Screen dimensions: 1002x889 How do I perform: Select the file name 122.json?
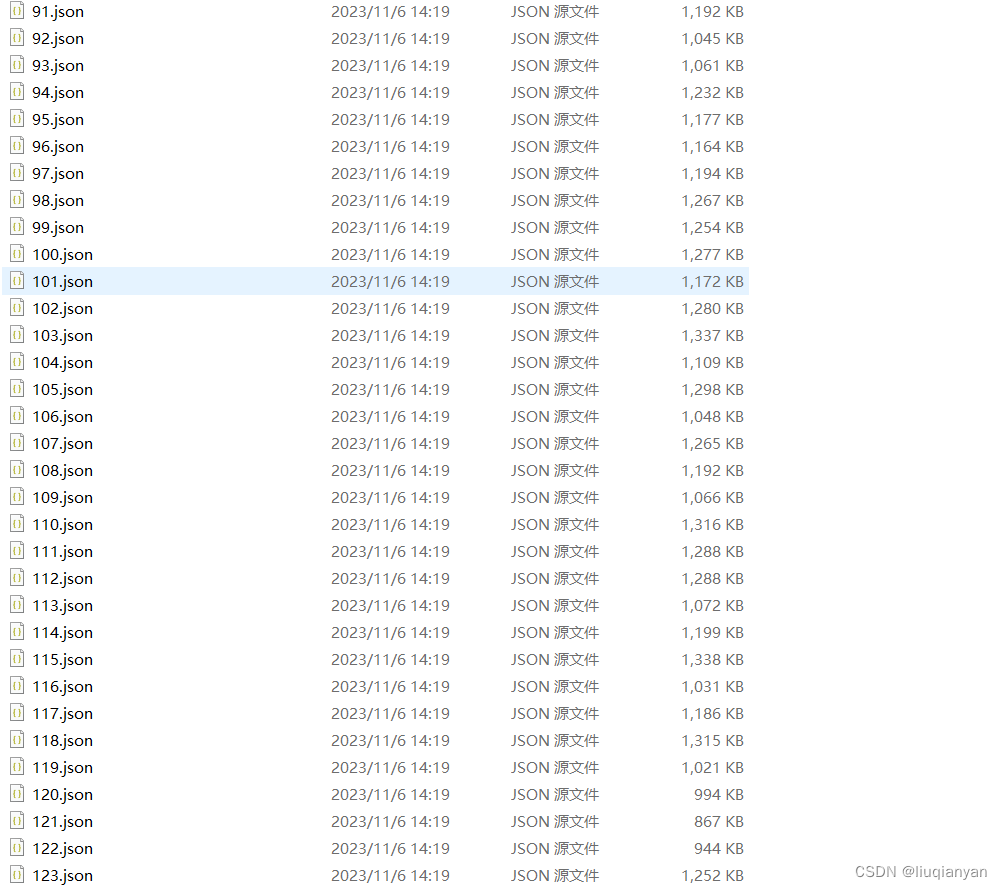(x=63, y=849)
